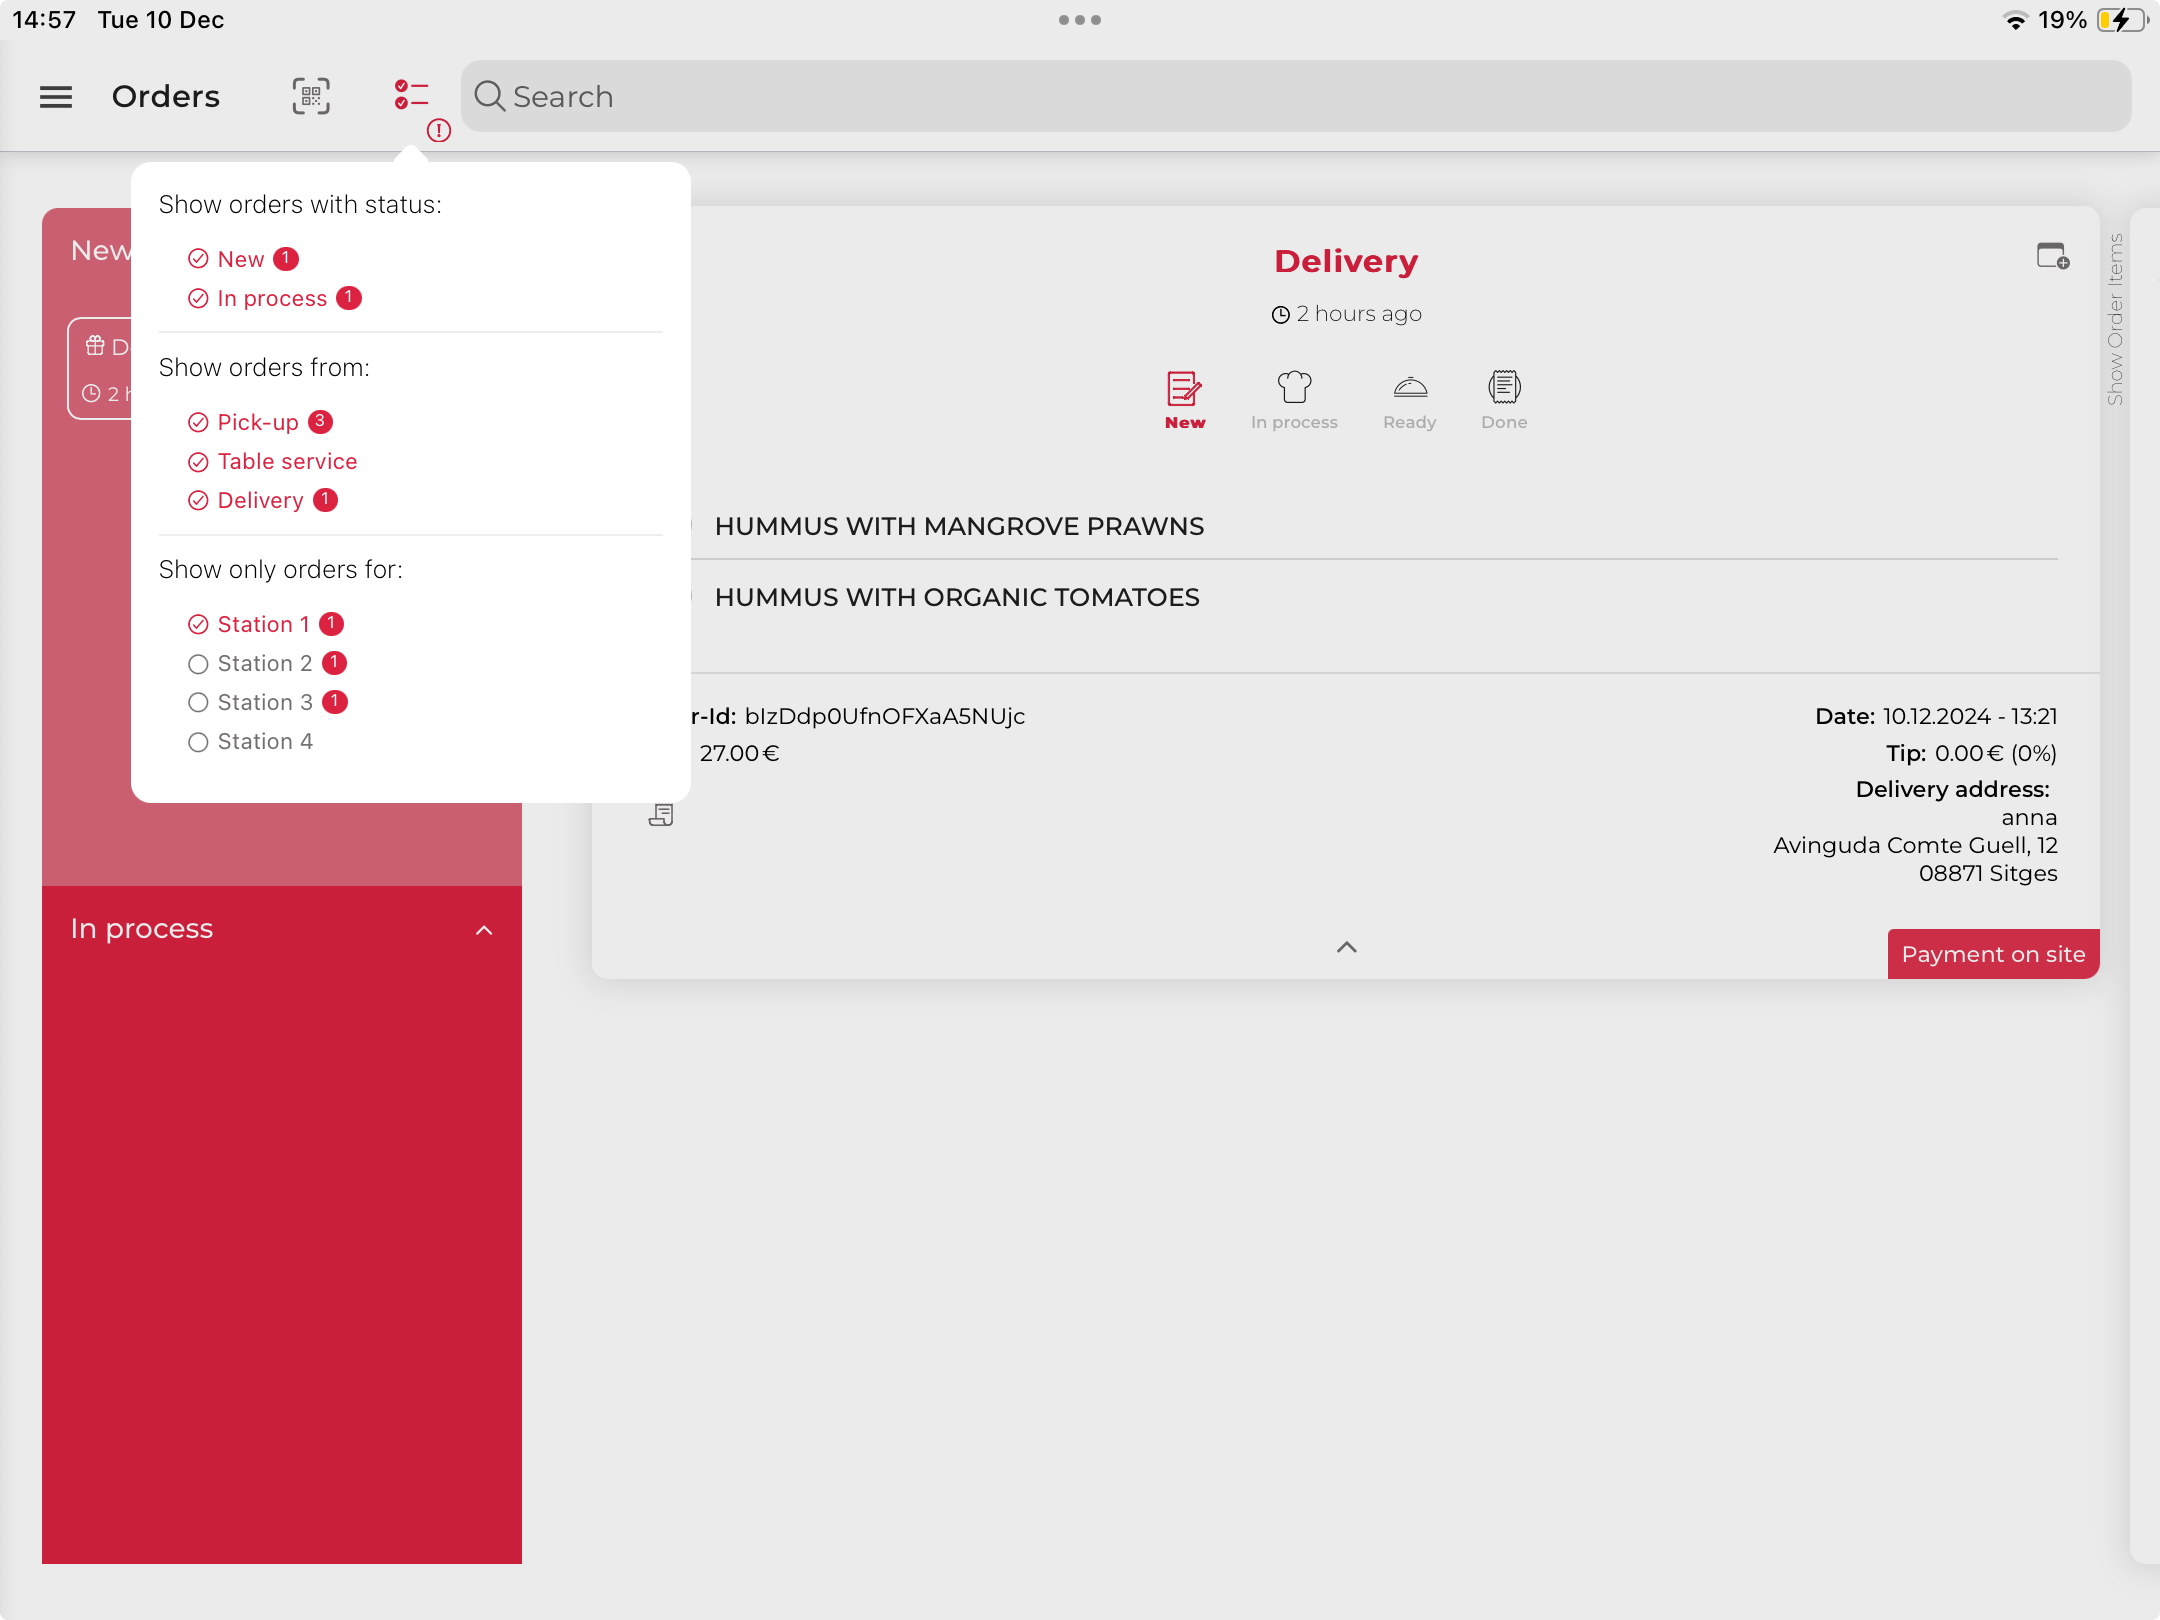Close the order filter list icon

point(411,96)
